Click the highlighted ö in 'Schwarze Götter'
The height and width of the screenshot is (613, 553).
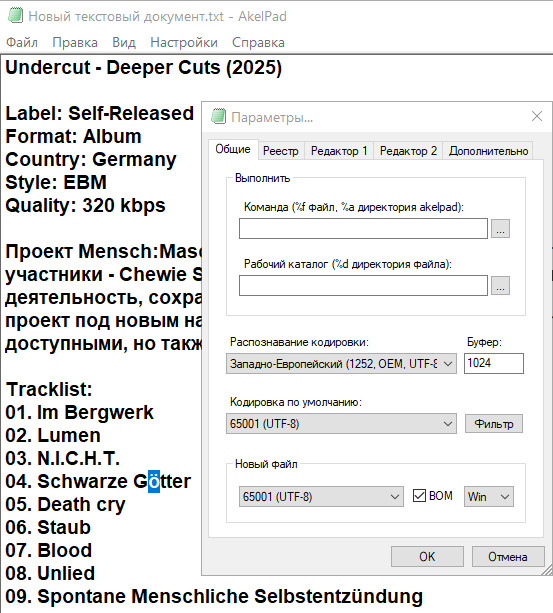click(154, 481)
